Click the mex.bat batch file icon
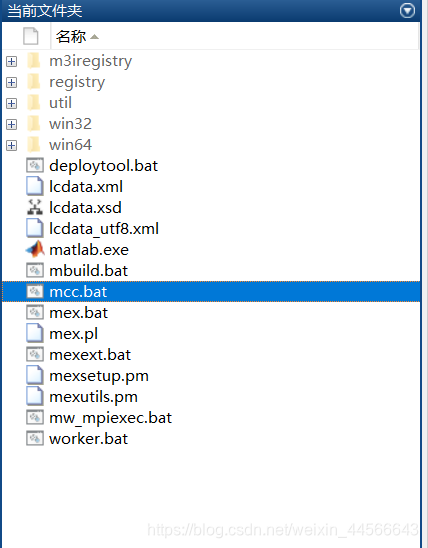The image size is (428, 548). tap(35, 312)
